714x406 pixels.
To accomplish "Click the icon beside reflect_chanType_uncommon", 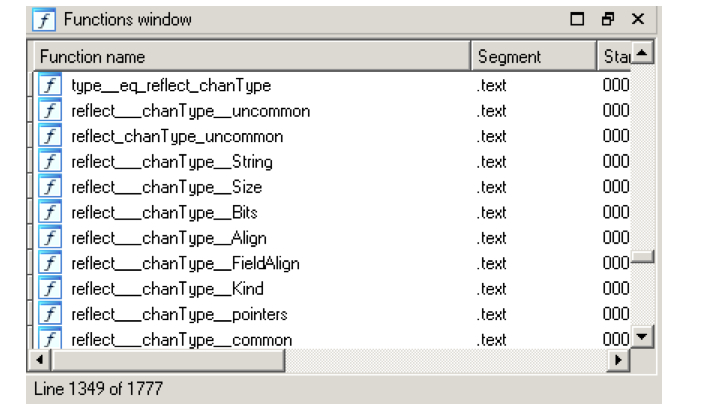I will tap(50, 136).
